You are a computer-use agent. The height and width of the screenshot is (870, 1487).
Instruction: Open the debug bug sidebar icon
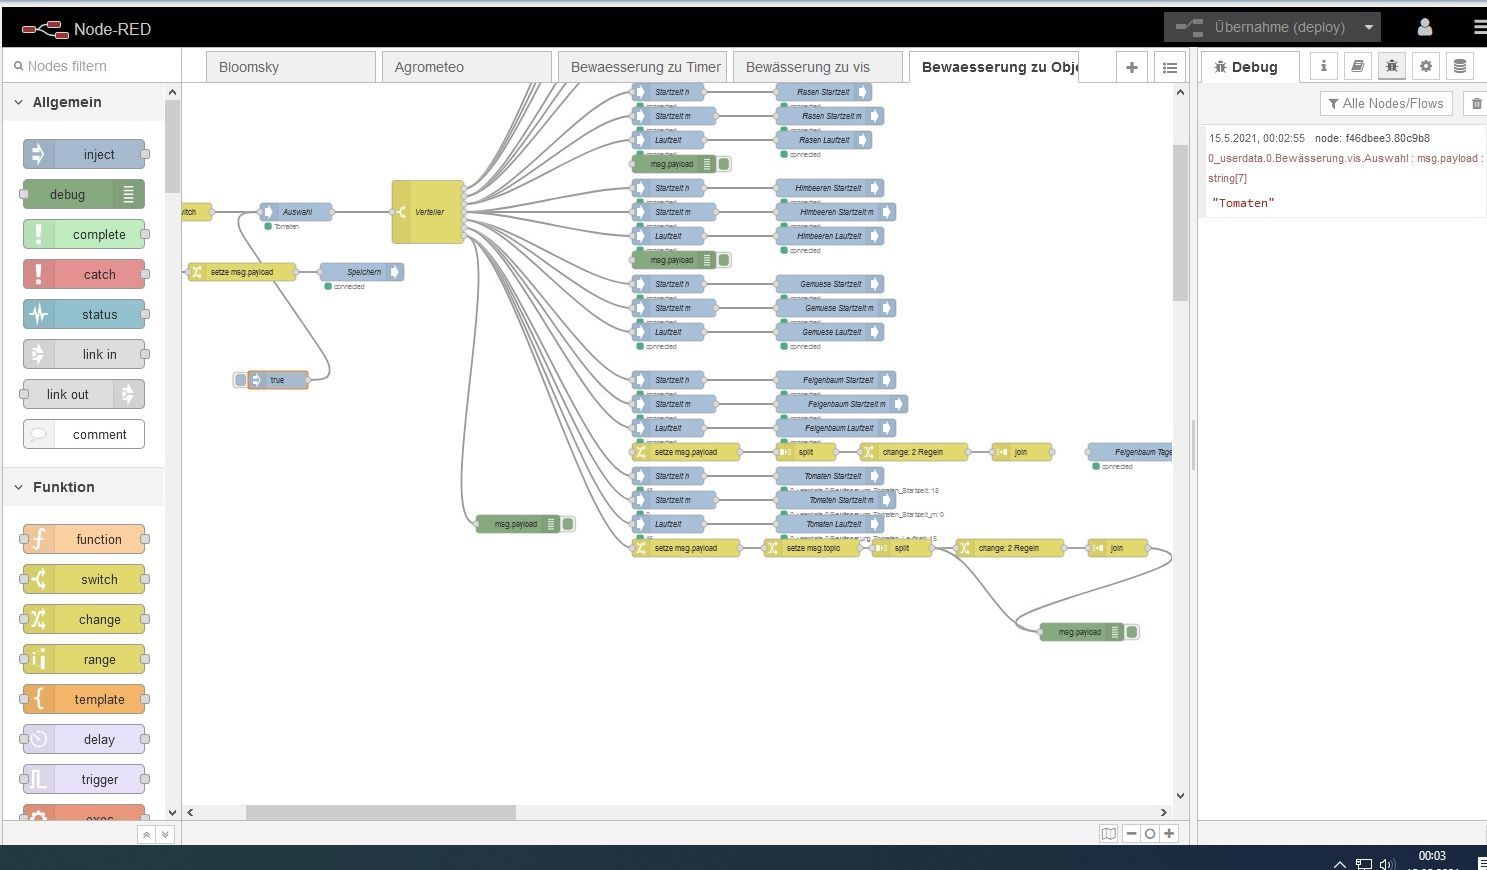pos(1392,66)
